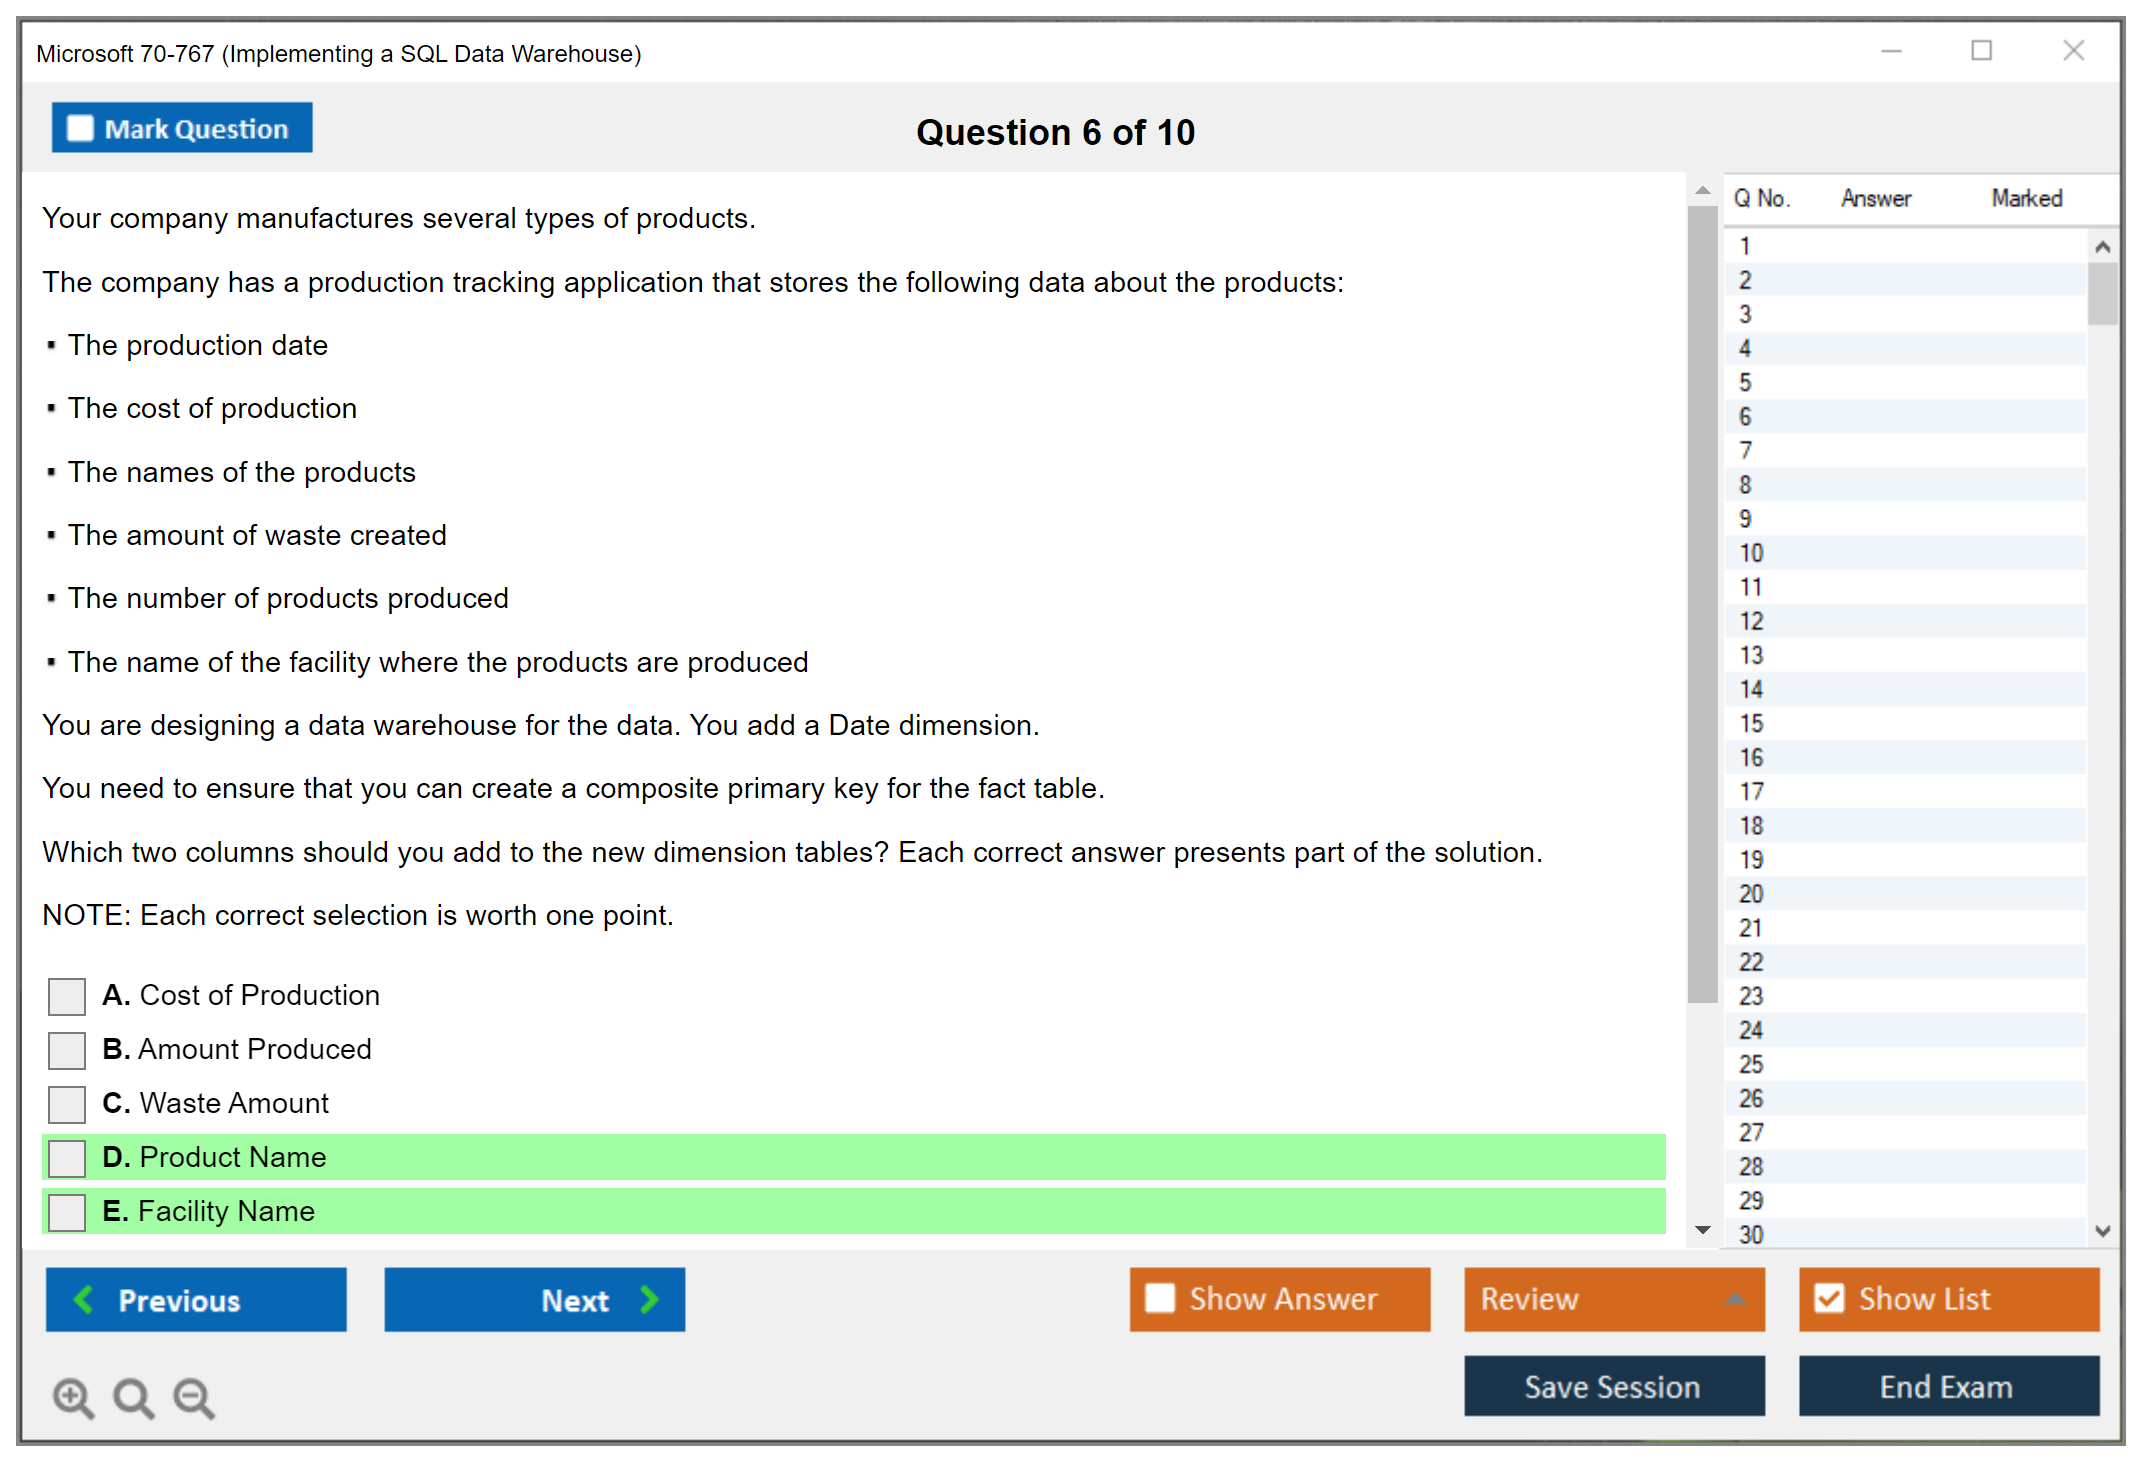Click the End Exam button
2150x1470 pixels.
coord(1948,1386)
